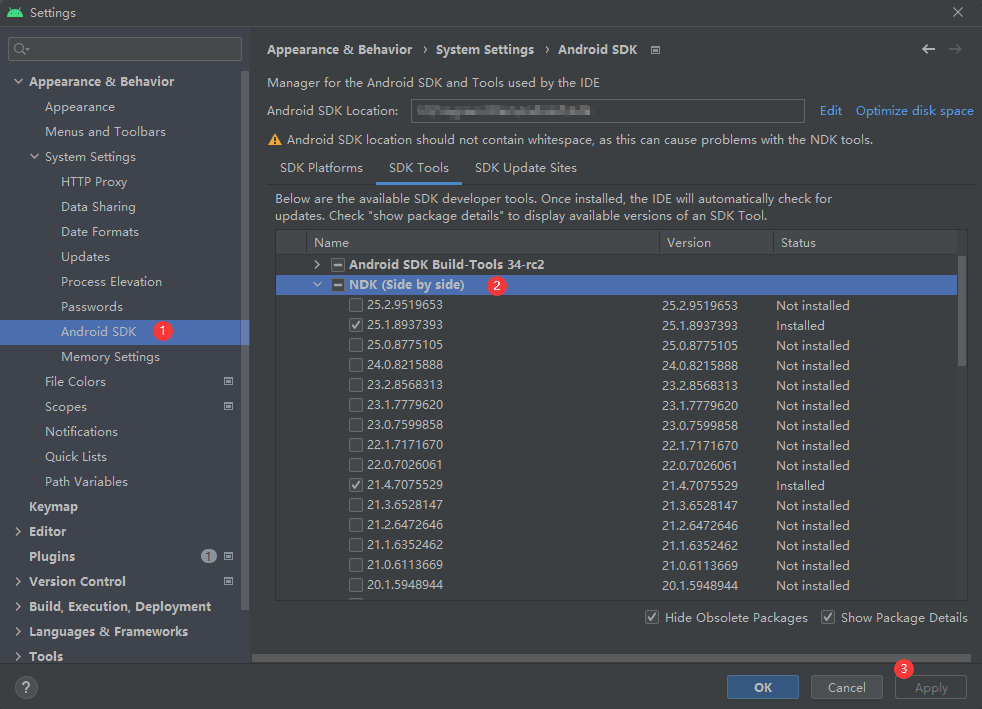Click the Name column header
The width and height of the screenshot is (982, 709).
pos(482,242)
